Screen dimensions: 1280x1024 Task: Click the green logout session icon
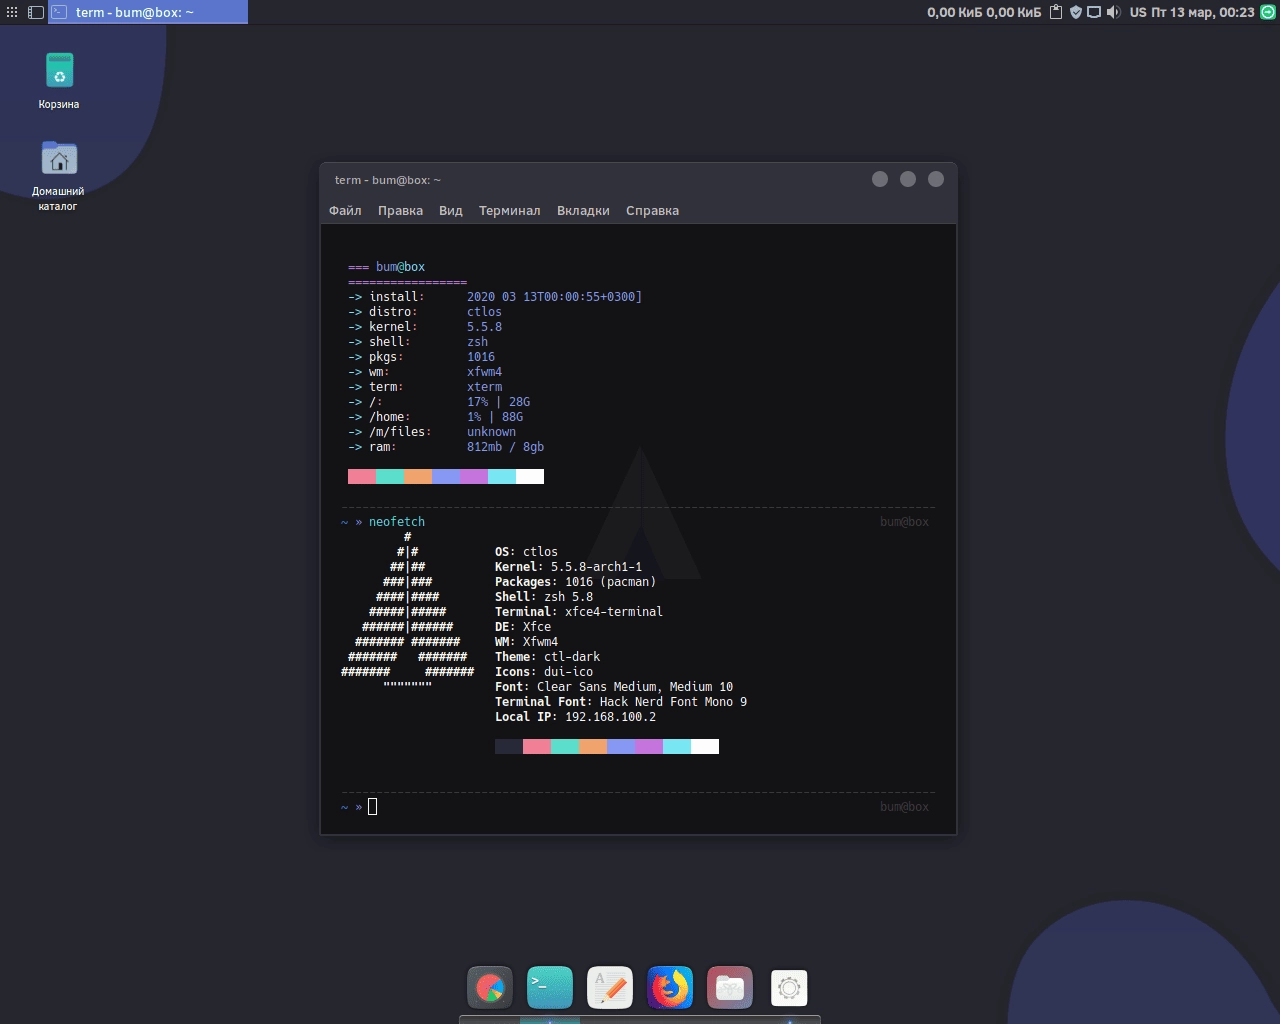[x=1268, y=12]
